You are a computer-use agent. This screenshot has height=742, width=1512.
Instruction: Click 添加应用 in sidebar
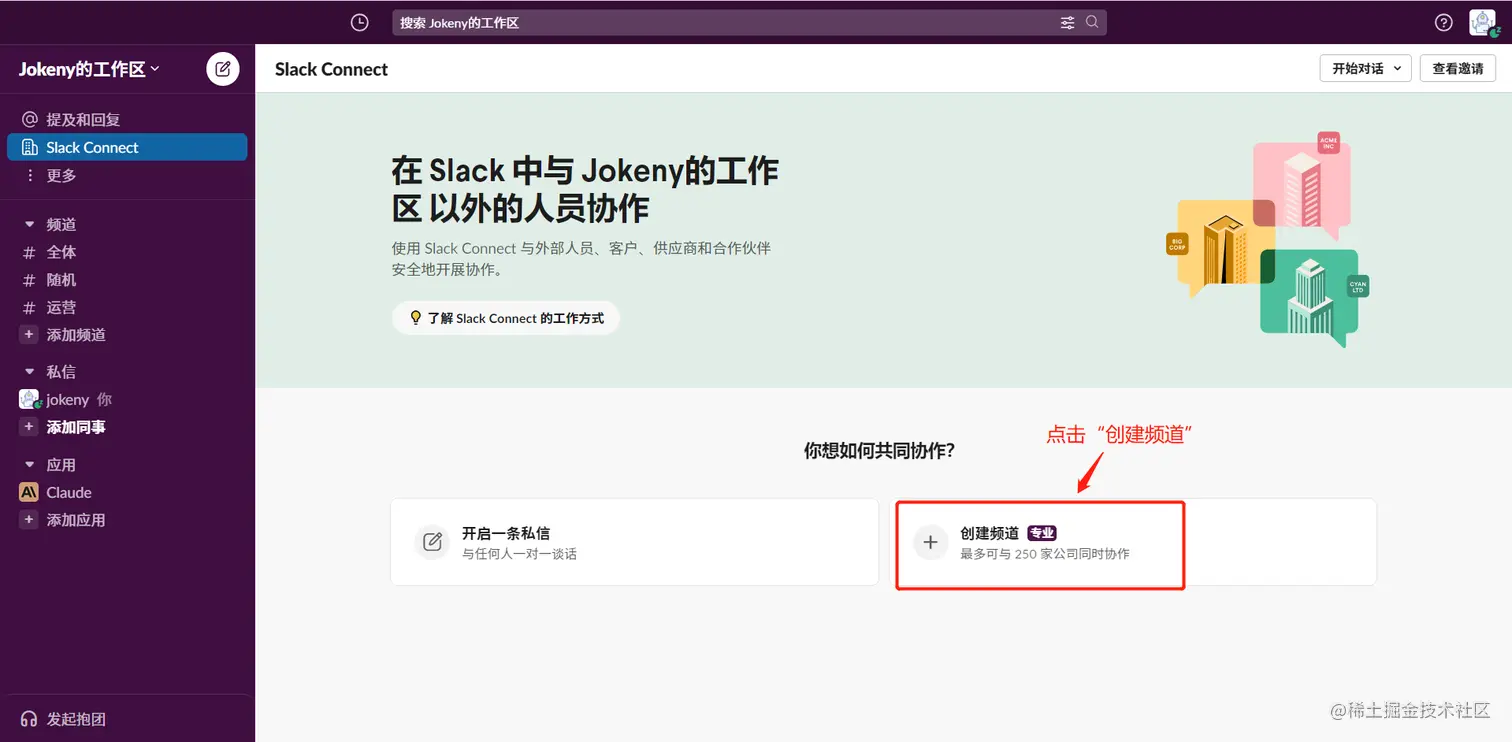click(x=127, y=520)
